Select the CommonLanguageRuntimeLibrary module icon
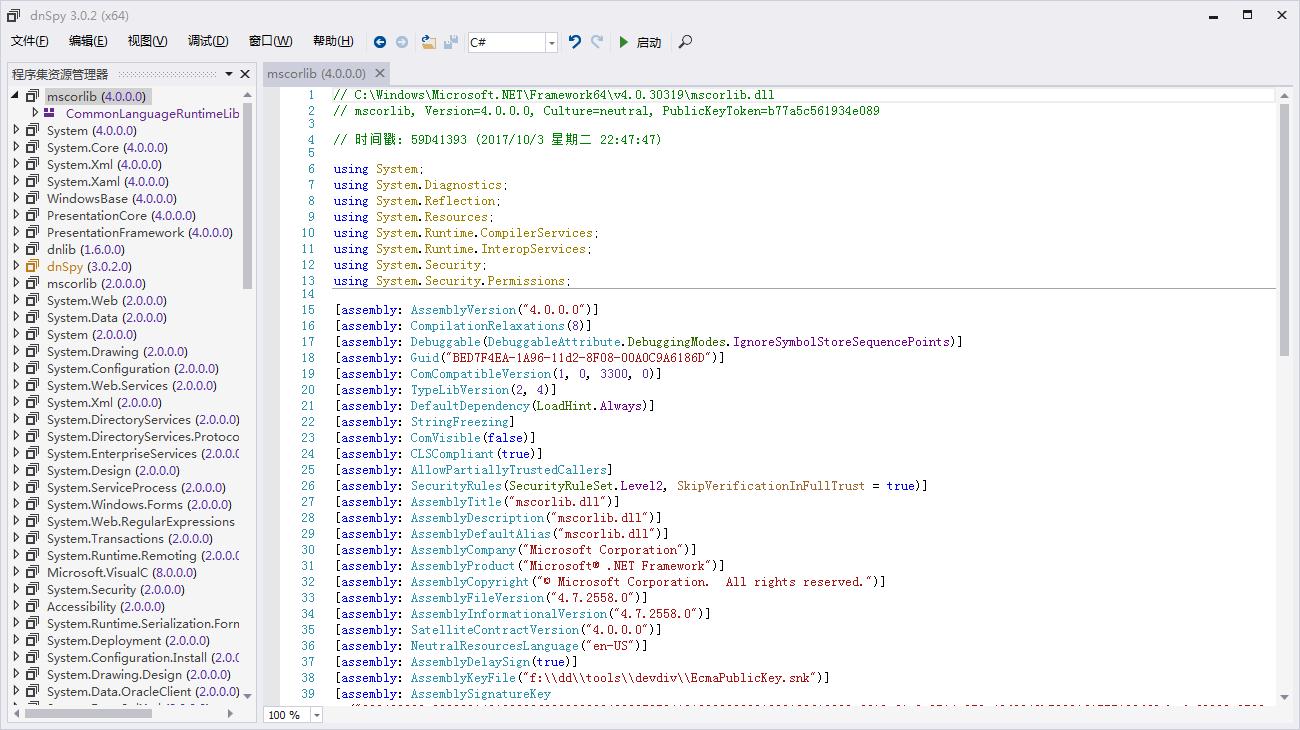1300x730 pixels. pyautogui.click(x=49, y=113)
